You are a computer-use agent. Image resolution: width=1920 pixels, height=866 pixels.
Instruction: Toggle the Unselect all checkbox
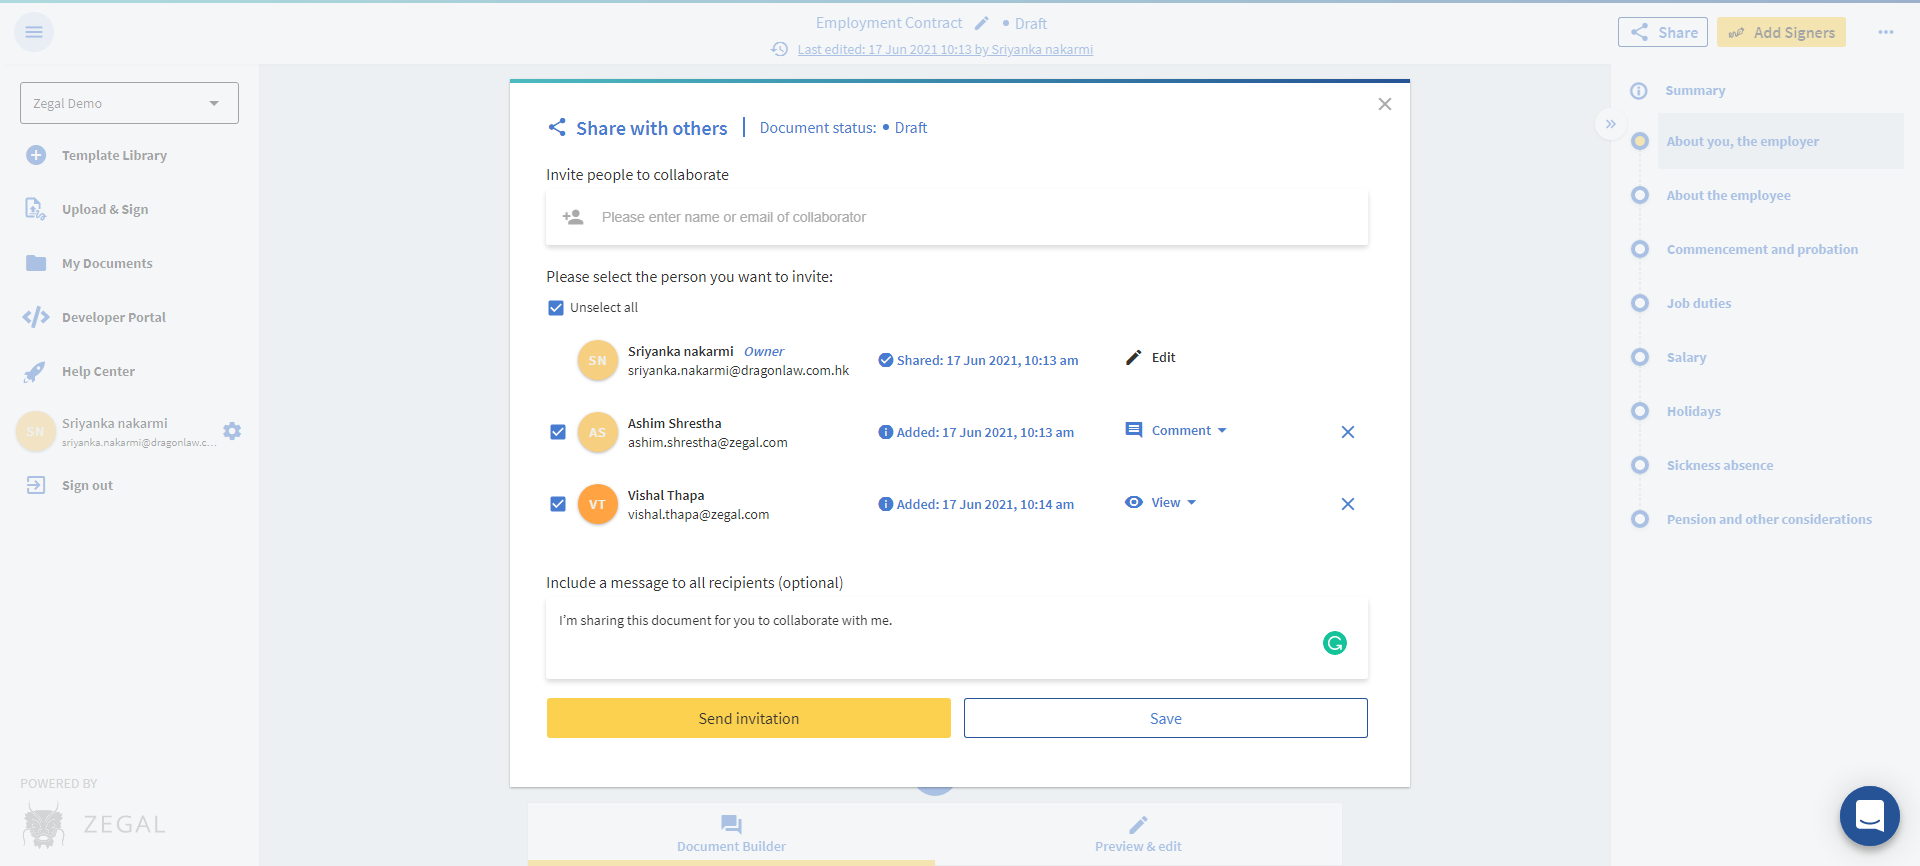556,308
